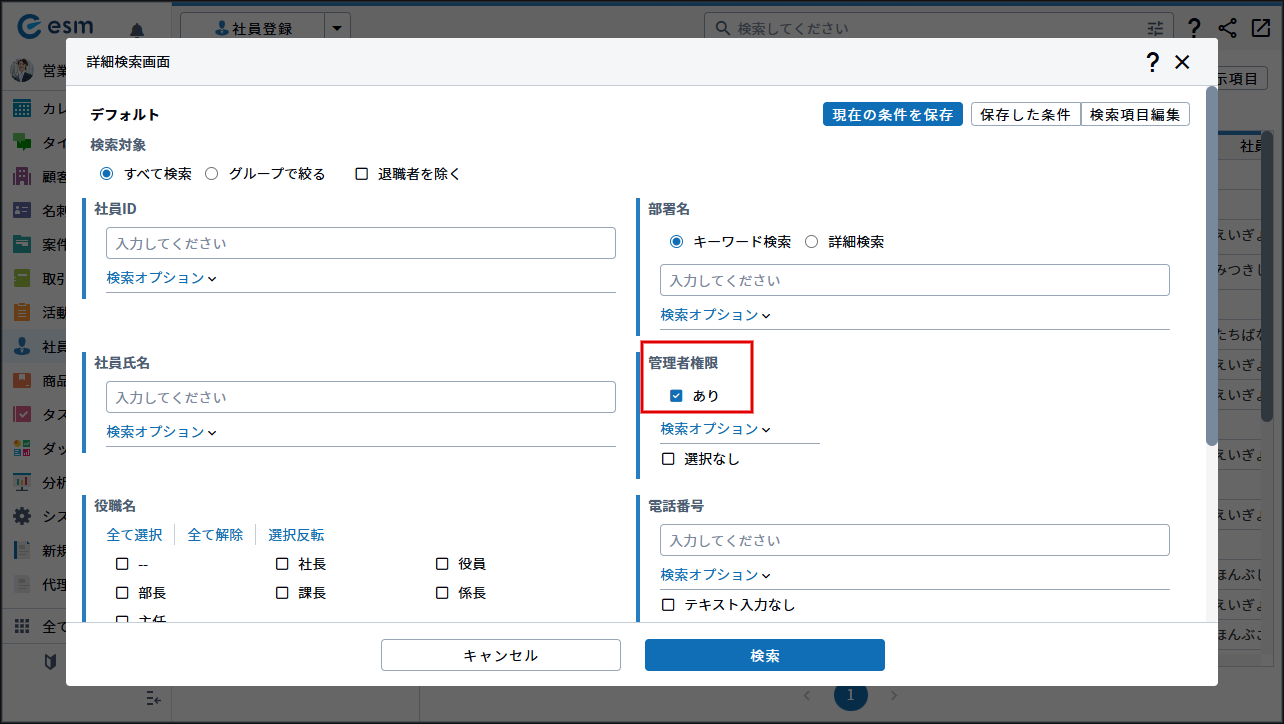The image size is (1284, 724).
Task: Expand 検索オプション under 部署名
Action: (x=715, y=315)
